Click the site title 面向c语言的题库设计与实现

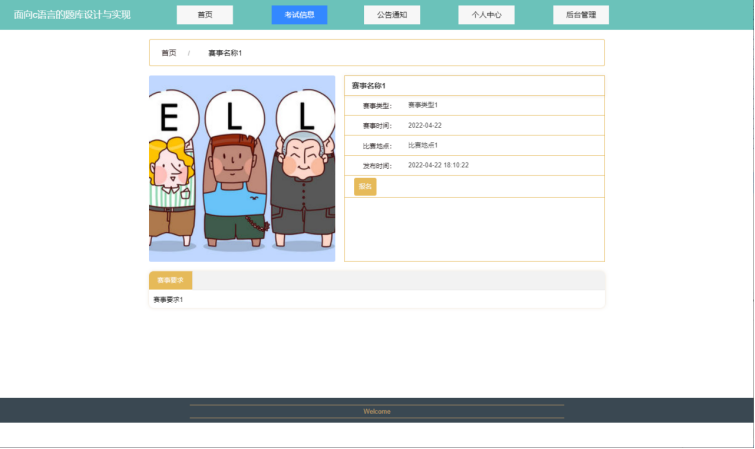(x=72, y=15)
